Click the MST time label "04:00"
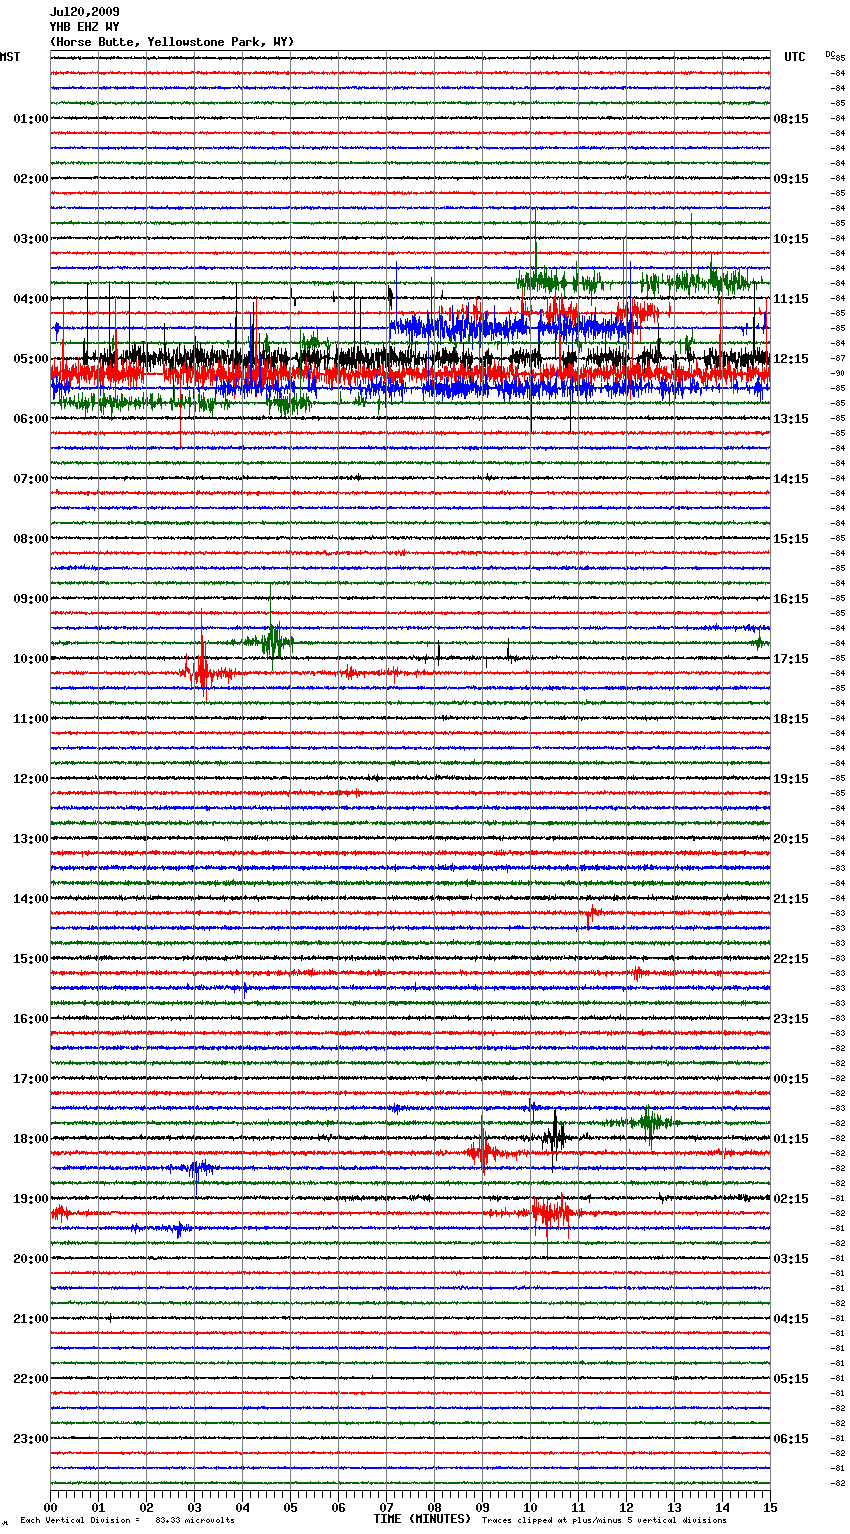Image resolution: width=850 pixels, height=1534 pixels. click(31, 299)
